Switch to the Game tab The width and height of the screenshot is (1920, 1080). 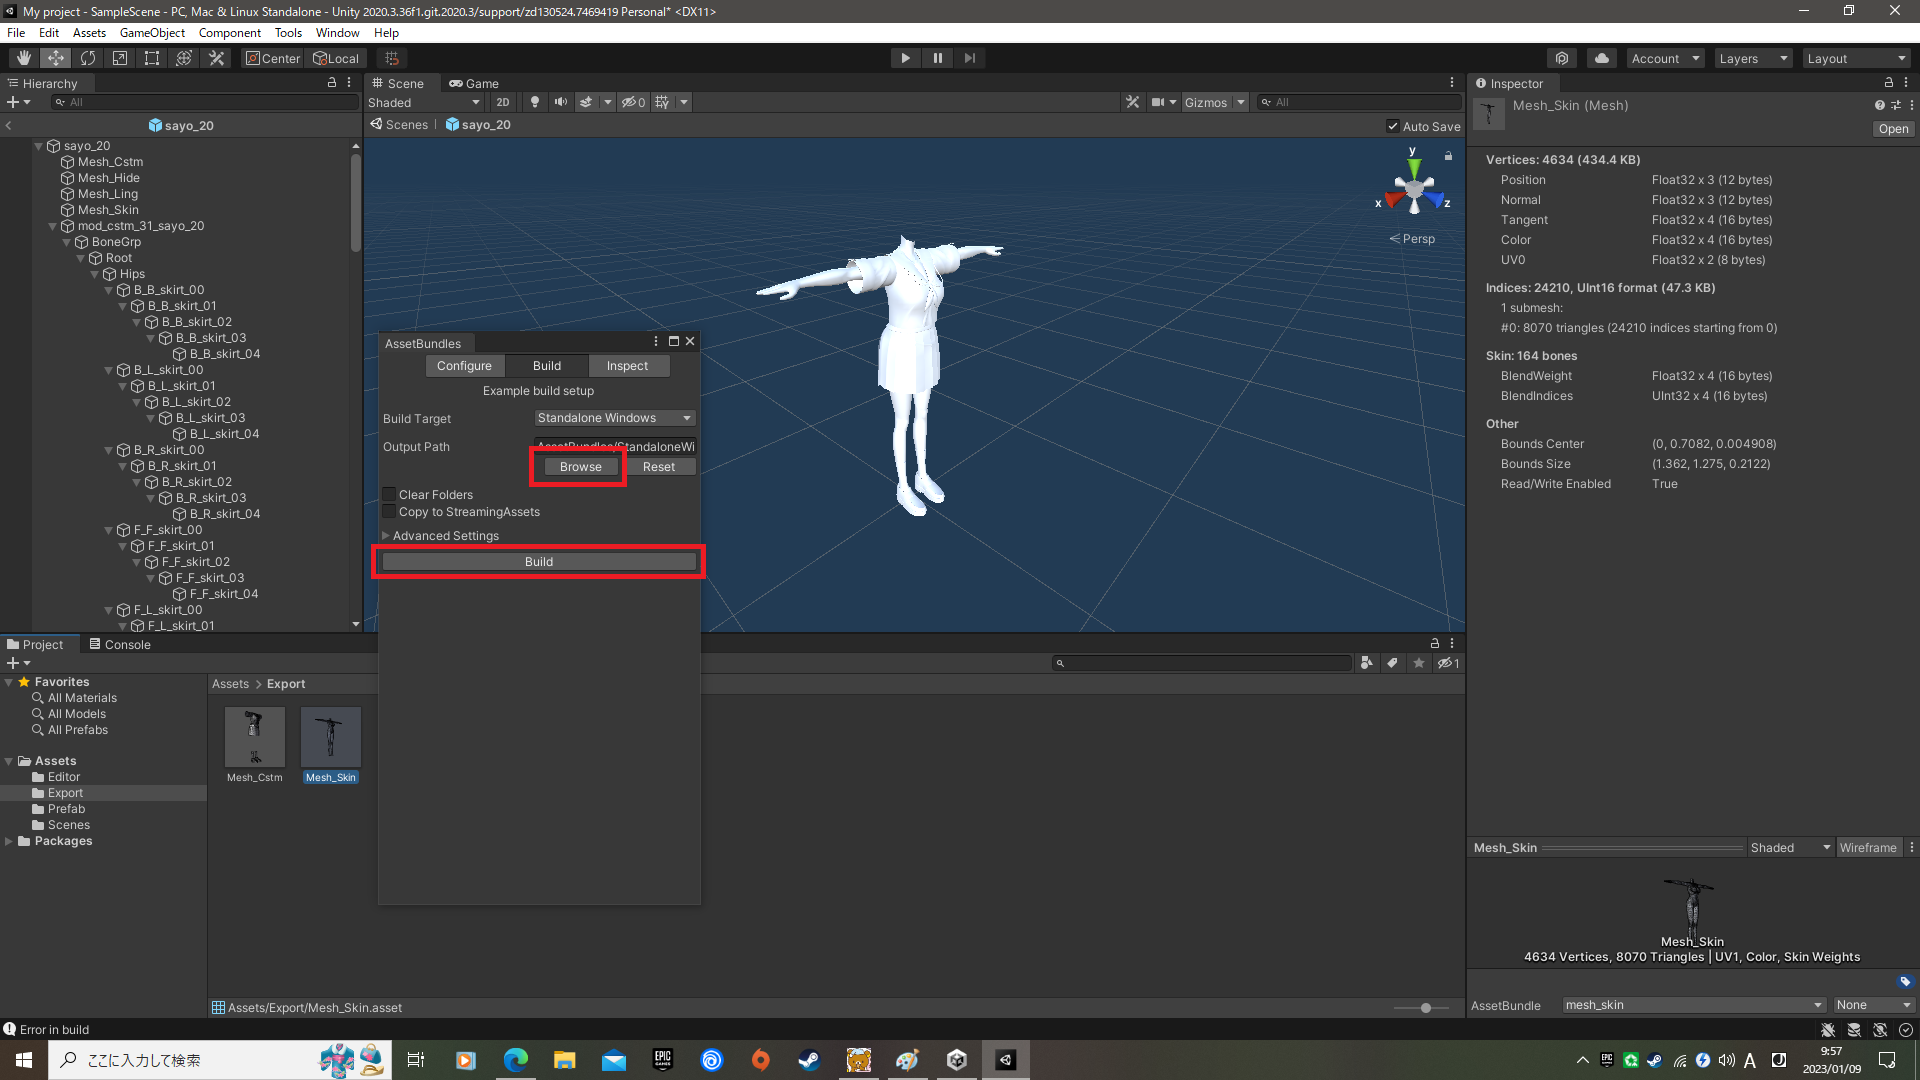474,83
